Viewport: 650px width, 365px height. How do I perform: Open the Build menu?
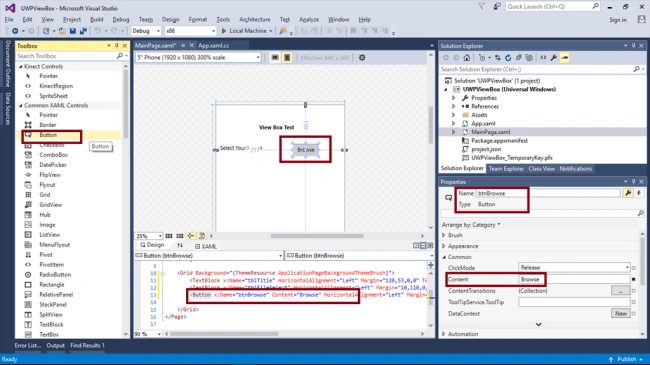(97, 19)
